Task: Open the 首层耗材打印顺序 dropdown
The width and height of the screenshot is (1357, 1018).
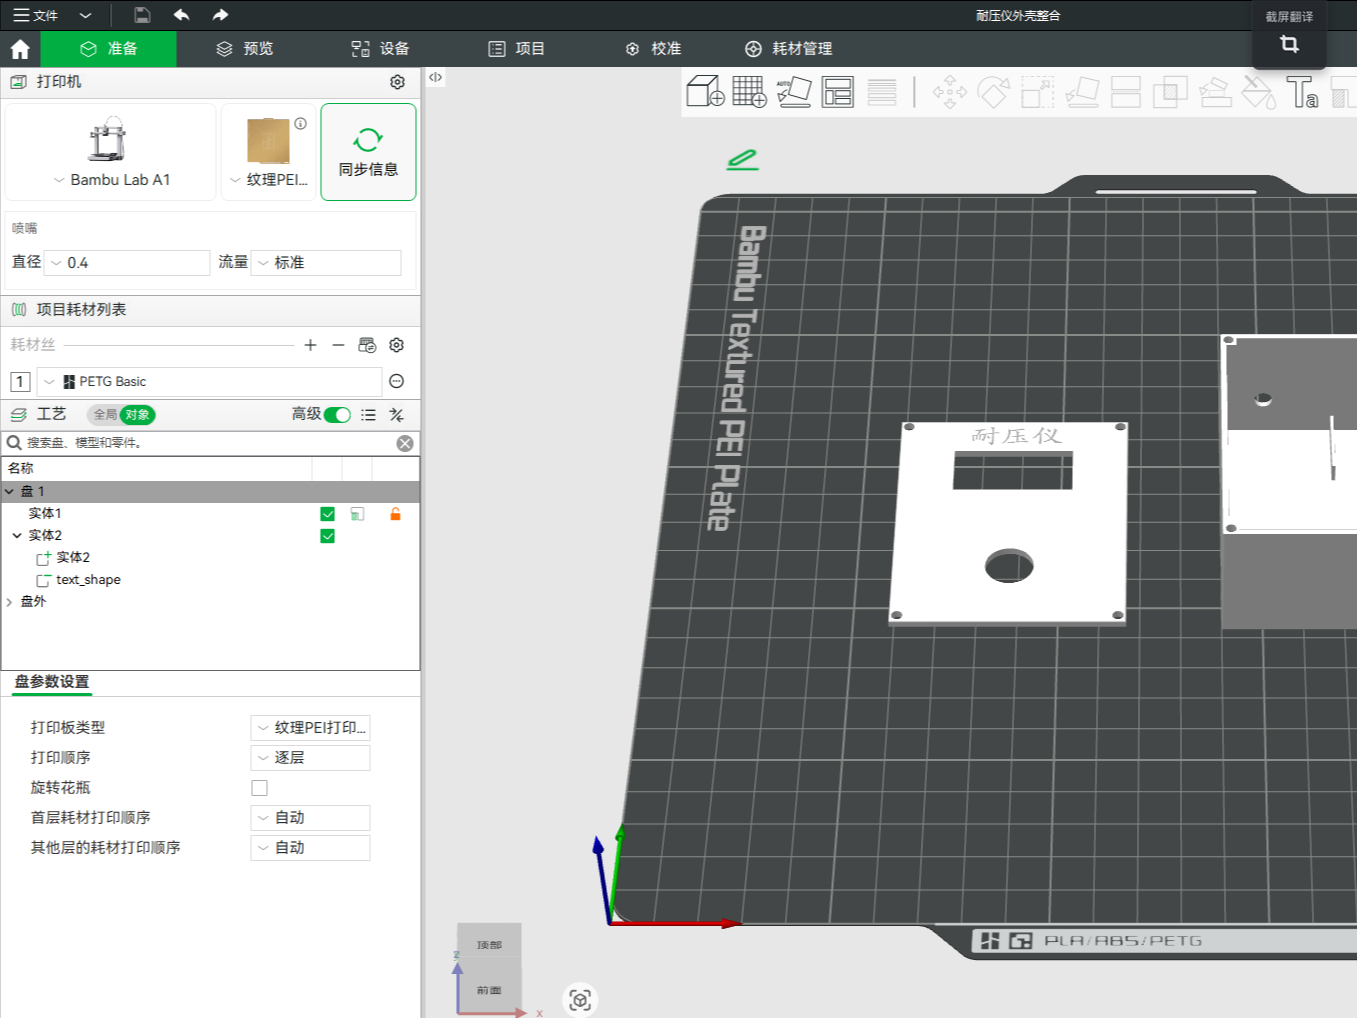Action: (310, 818)
